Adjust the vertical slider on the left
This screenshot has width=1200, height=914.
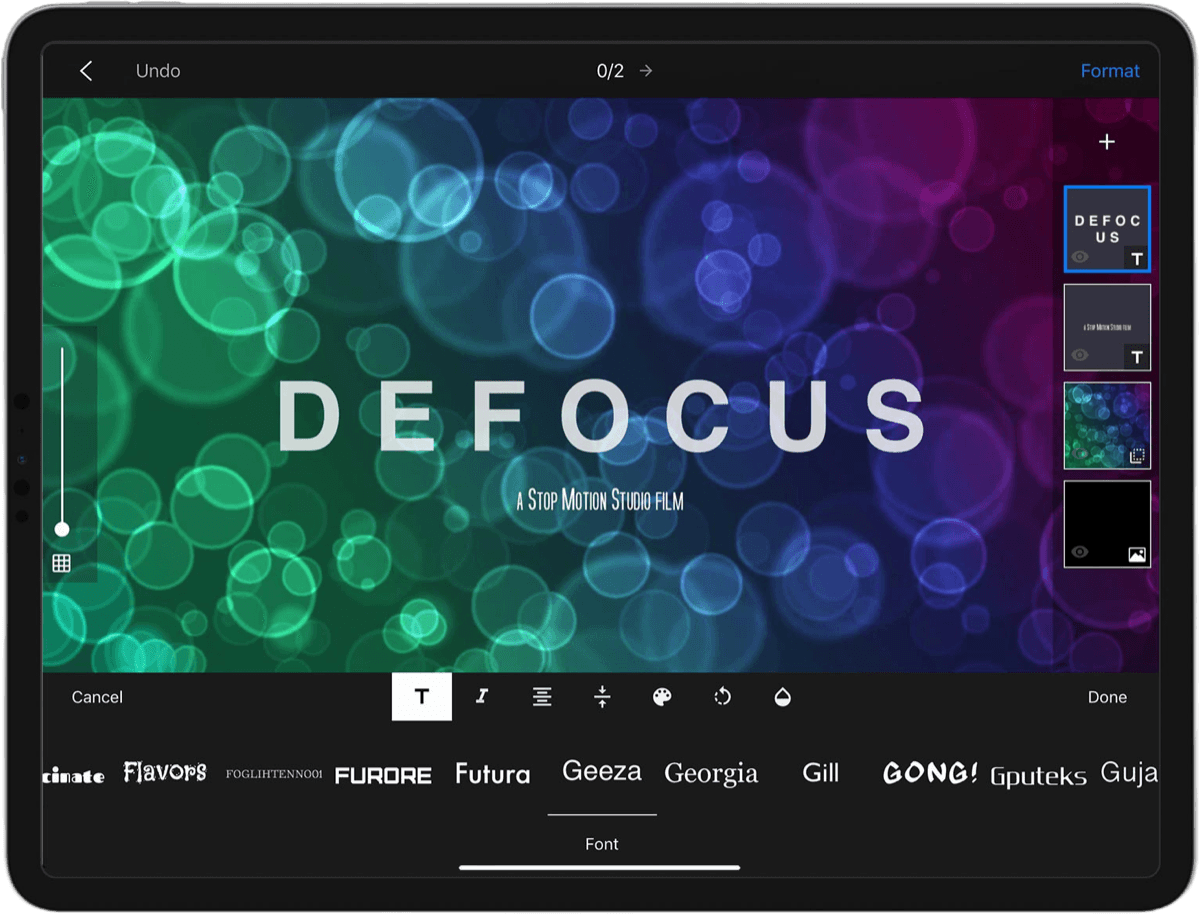tap(61, 528)
